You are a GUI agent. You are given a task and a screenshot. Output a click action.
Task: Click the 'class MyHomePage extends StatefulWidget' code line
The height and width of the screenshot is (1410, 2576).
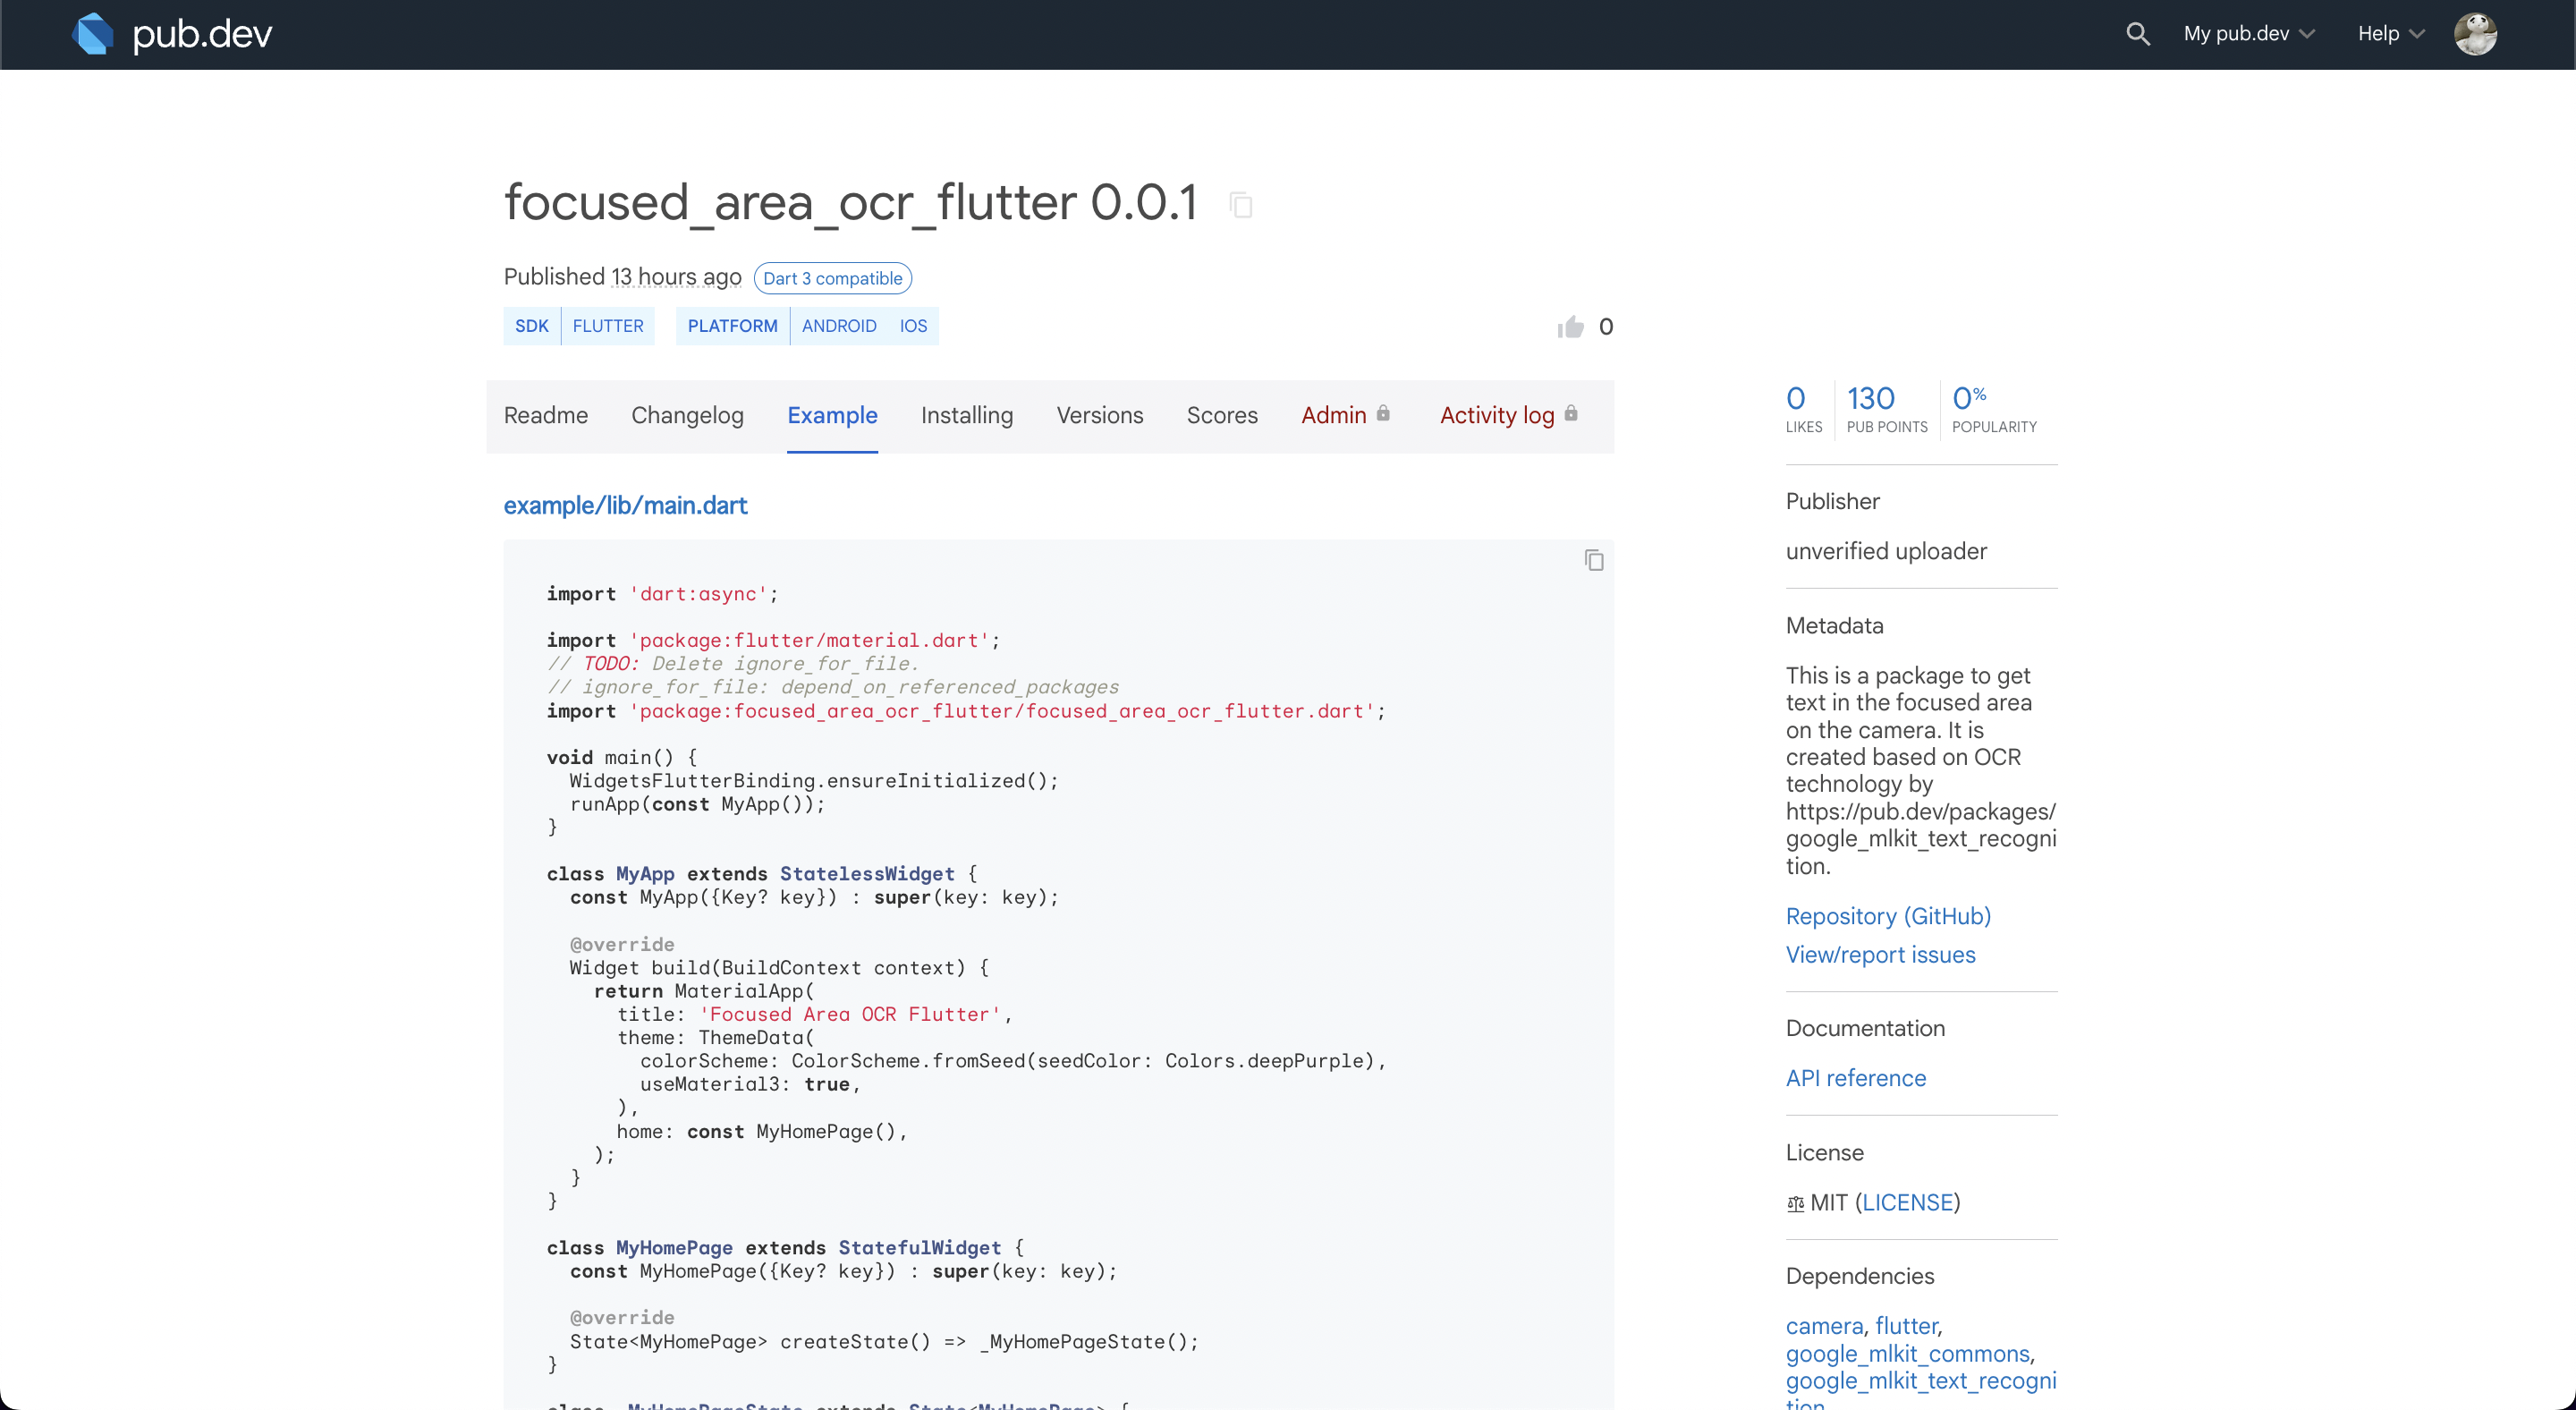click(785, 1248)
